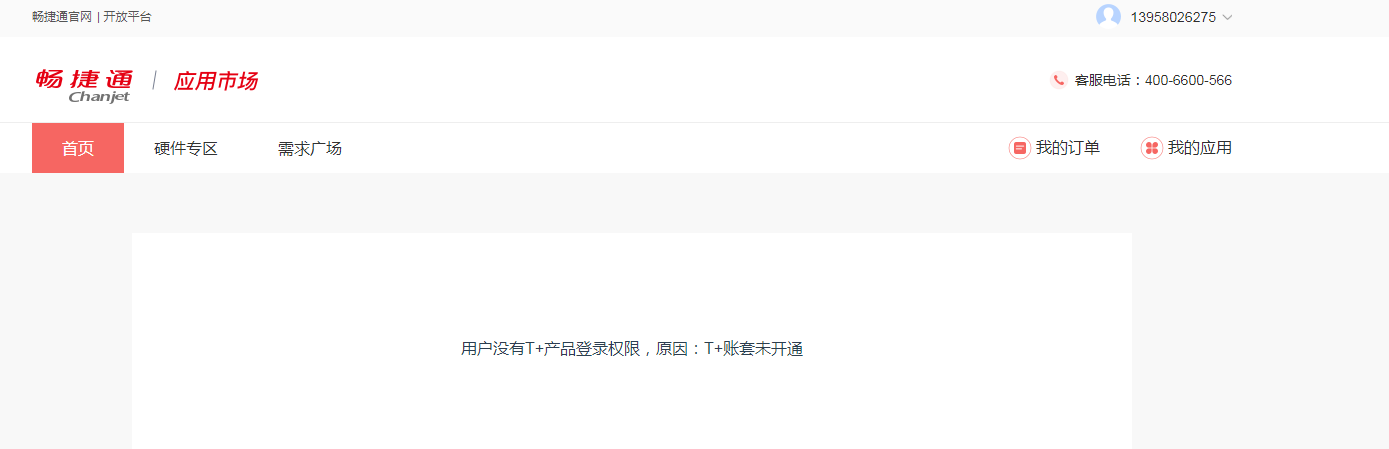Image resolution: width=1389 pixels, height=449 pixels.
Task: Open the 硬件专区 tab
Action: pos(186,148)
